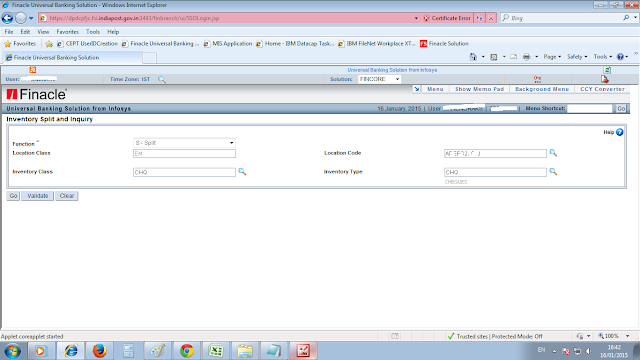The image size is (640, 360).
Task: Click the Show Memo Pad button
Action: pyautogui.click(x=479, y=89)
